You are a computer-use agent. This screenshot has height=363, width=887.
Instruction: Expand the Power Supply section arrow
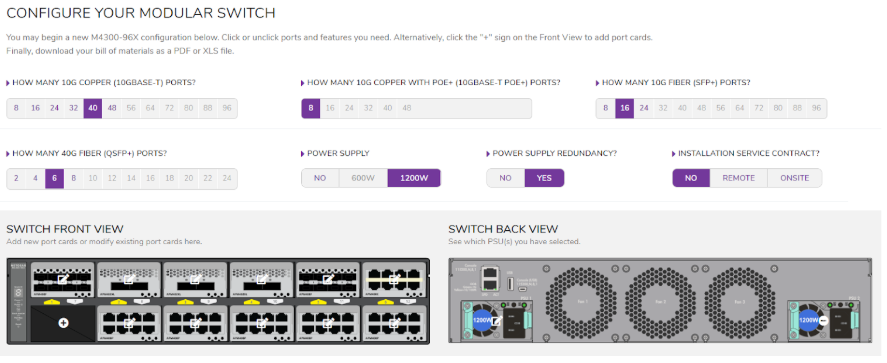pos(303,154)
